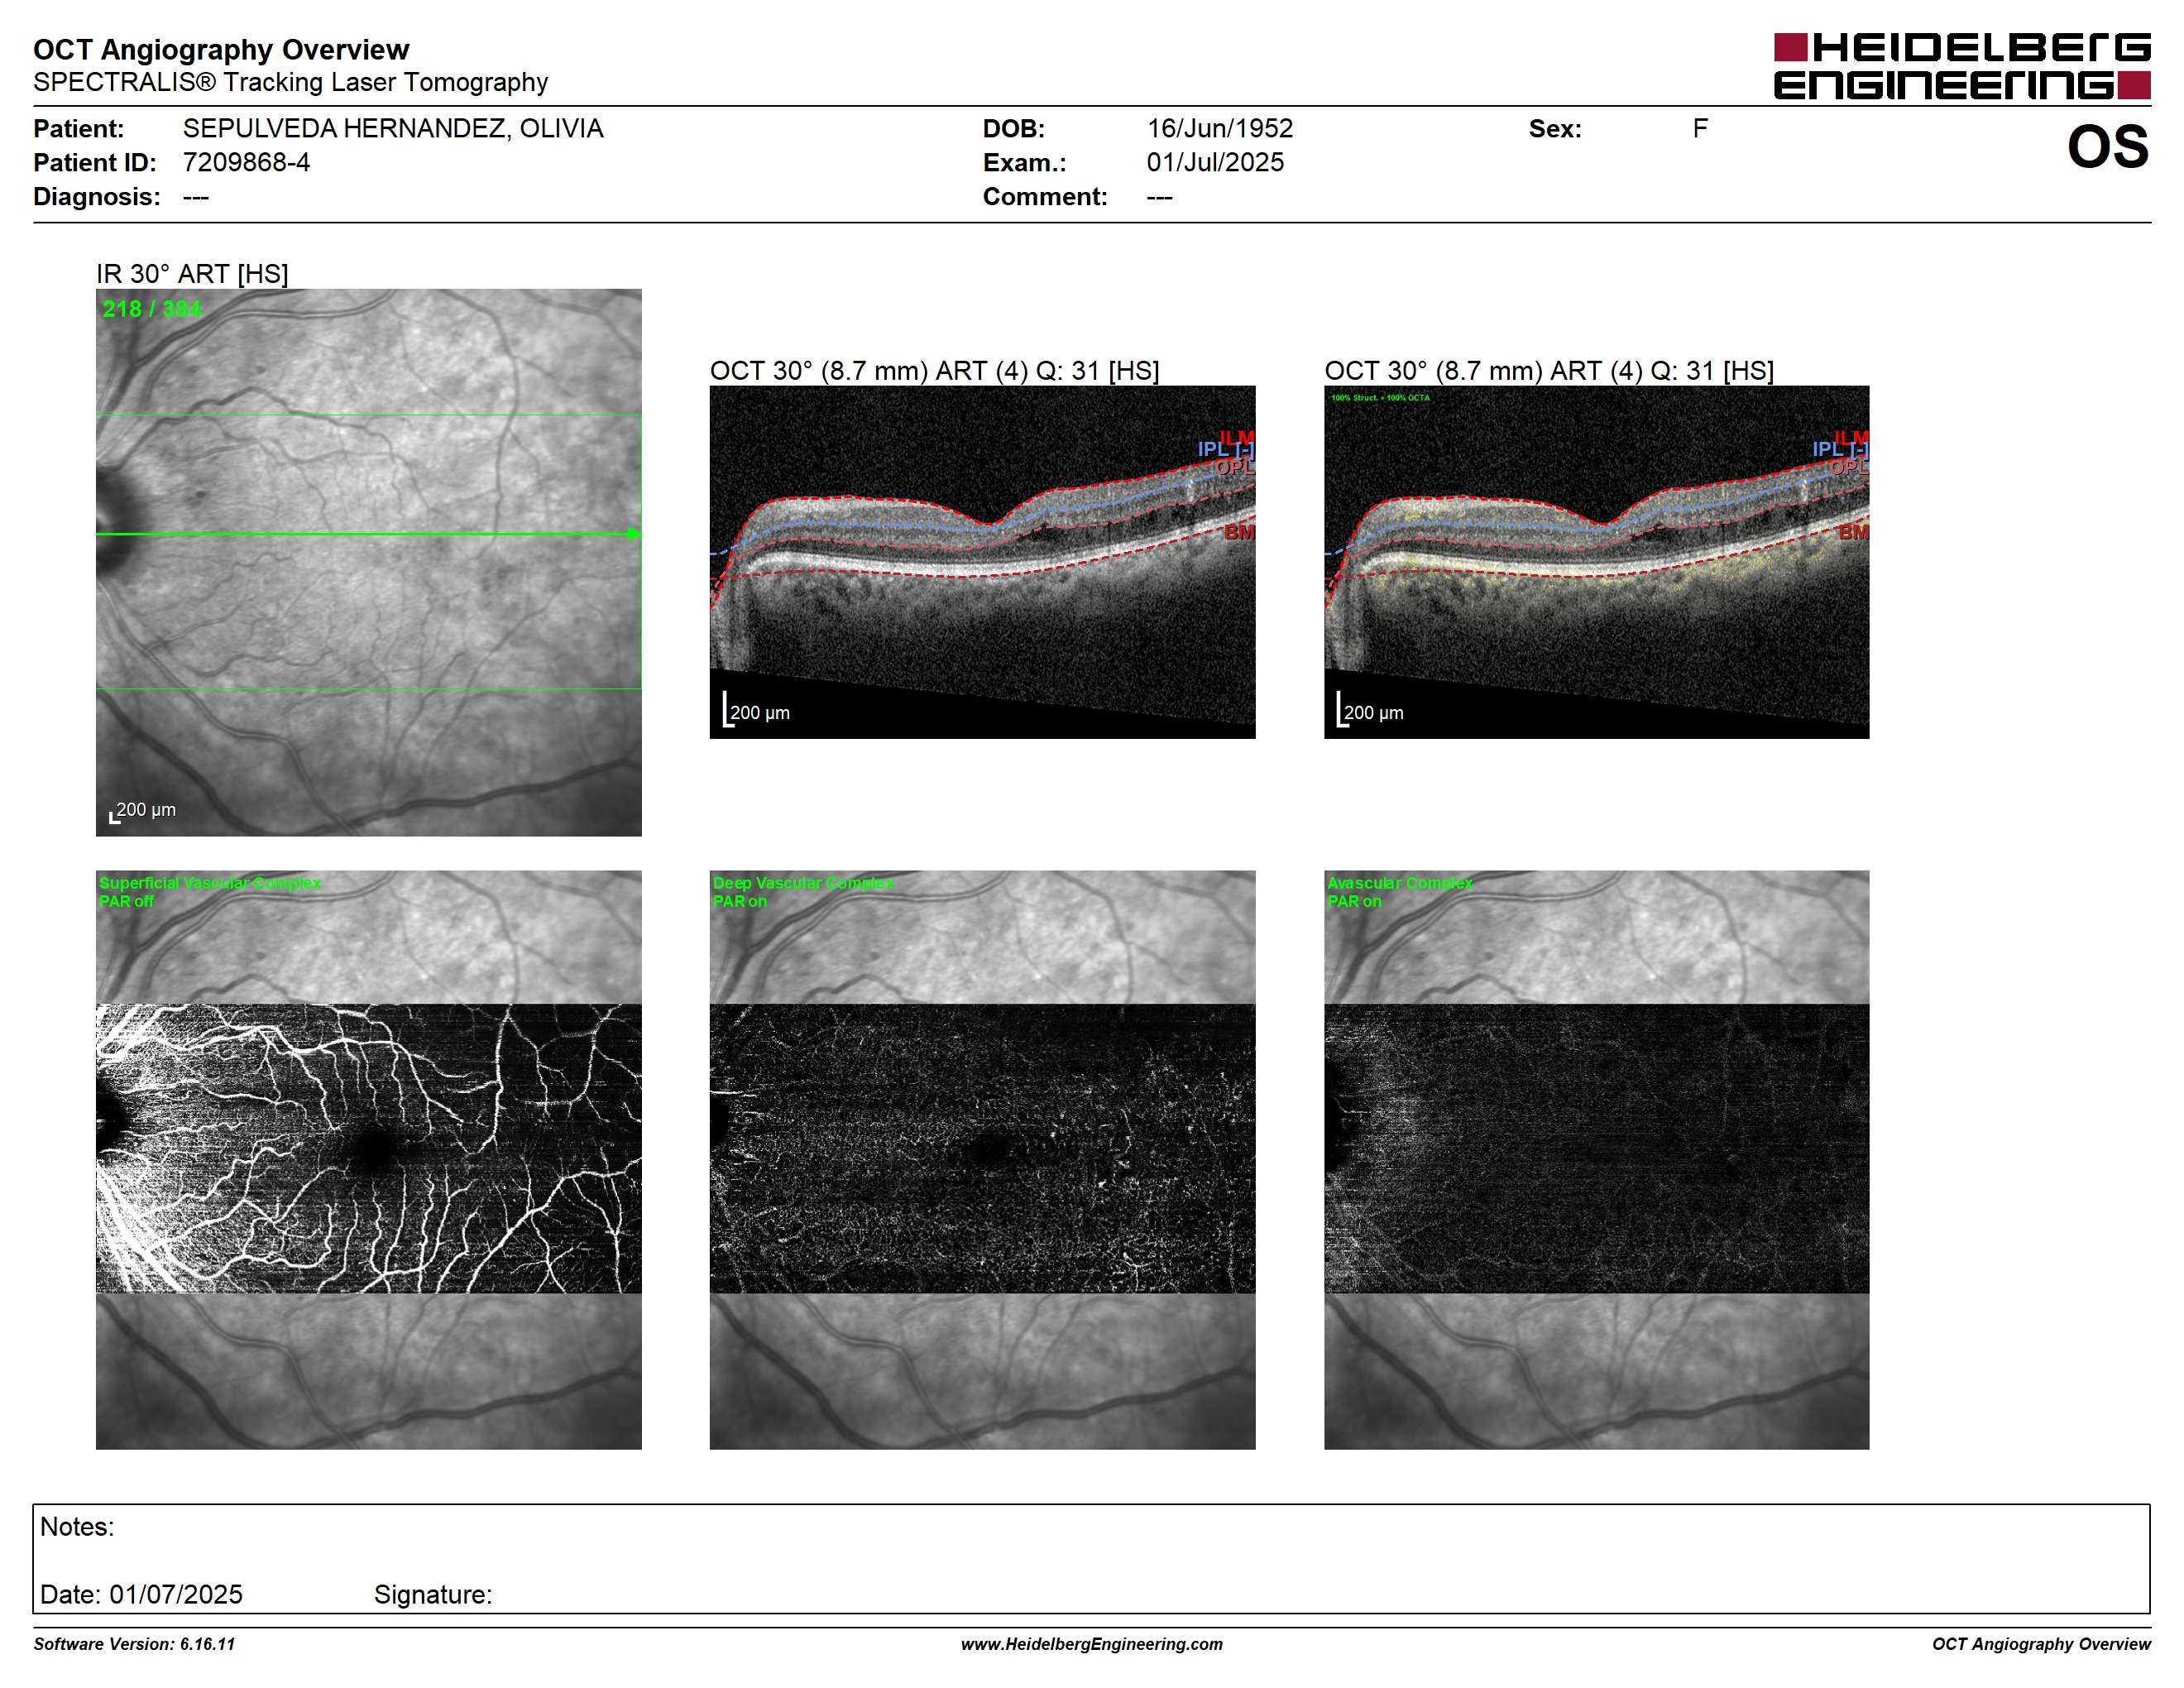Click the OS eye laterality label
2184x1688 pixels.
point(2108,147)
